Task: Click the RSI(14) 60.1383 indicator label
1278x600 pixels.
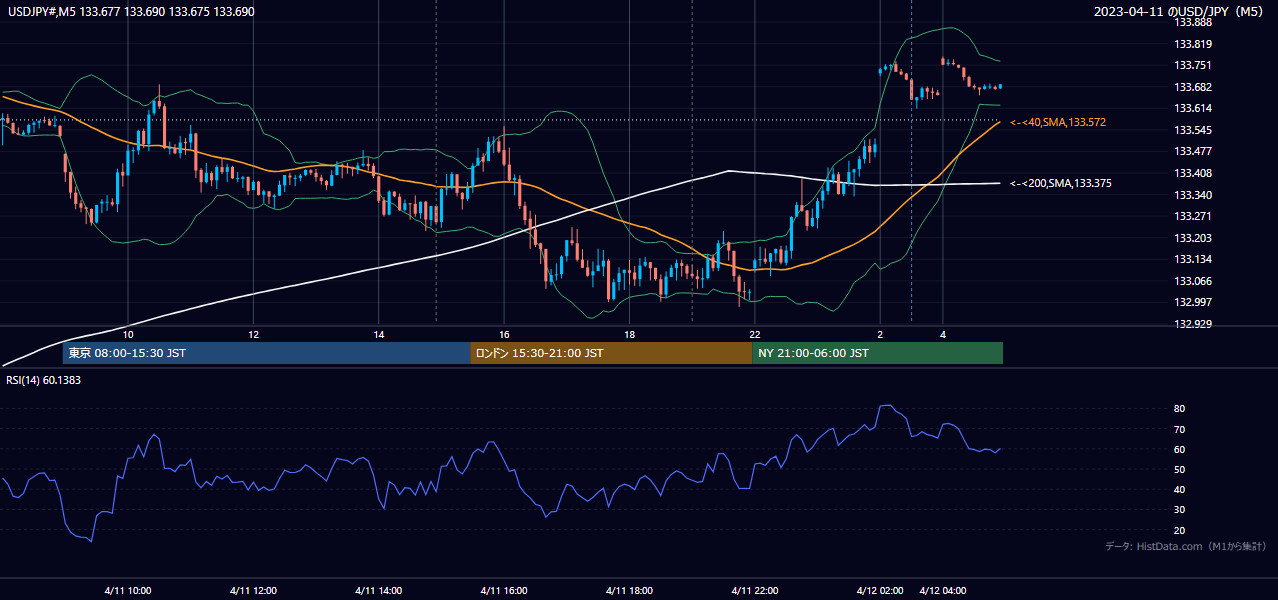Action: click(44, 380)
